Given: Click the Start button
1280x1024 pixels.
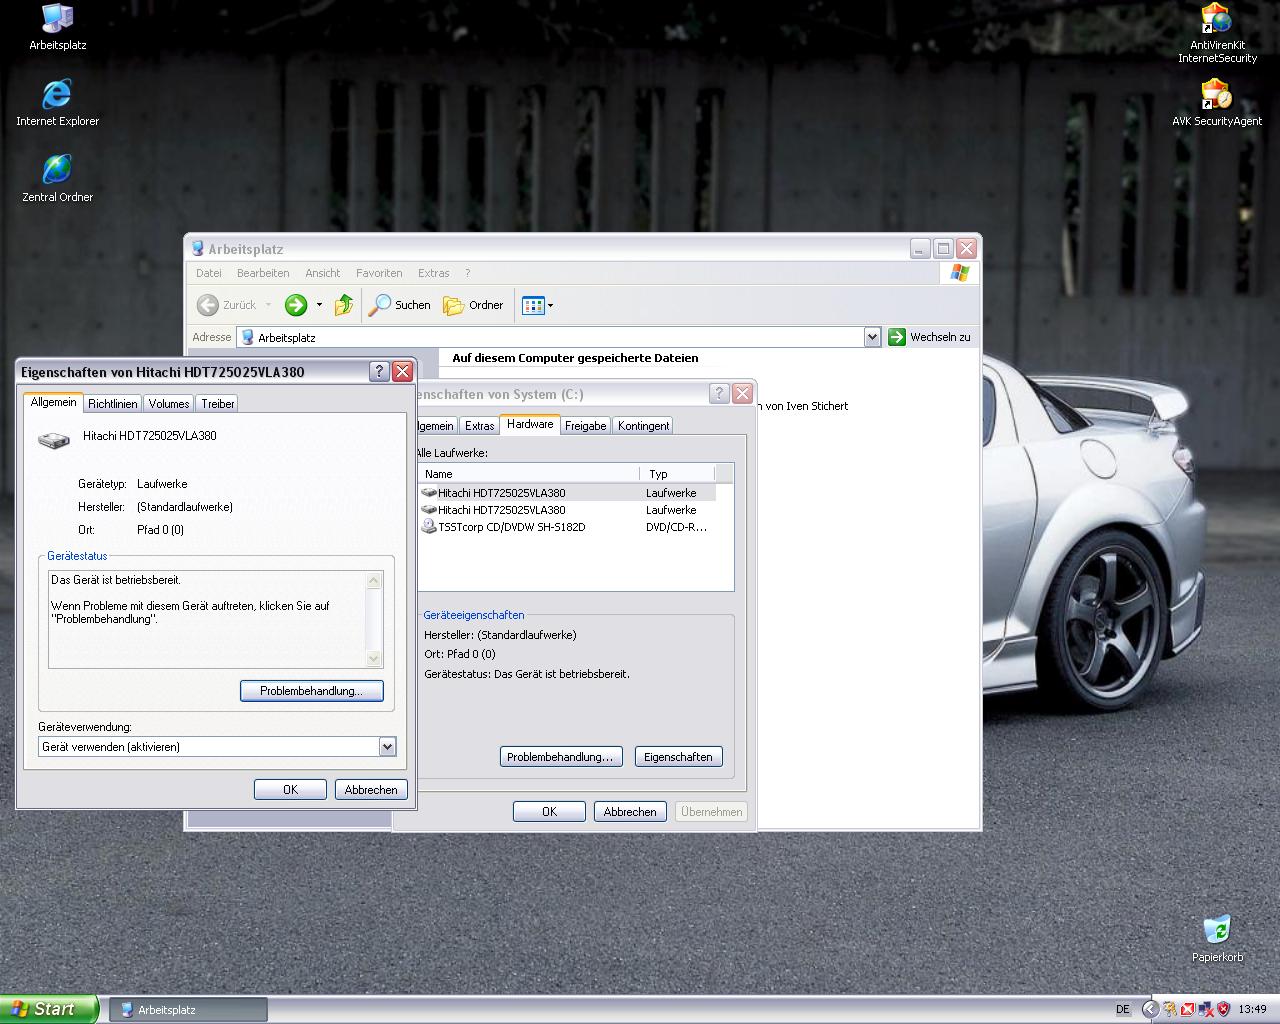Looking at the screenshot, I should point(49,1009).
